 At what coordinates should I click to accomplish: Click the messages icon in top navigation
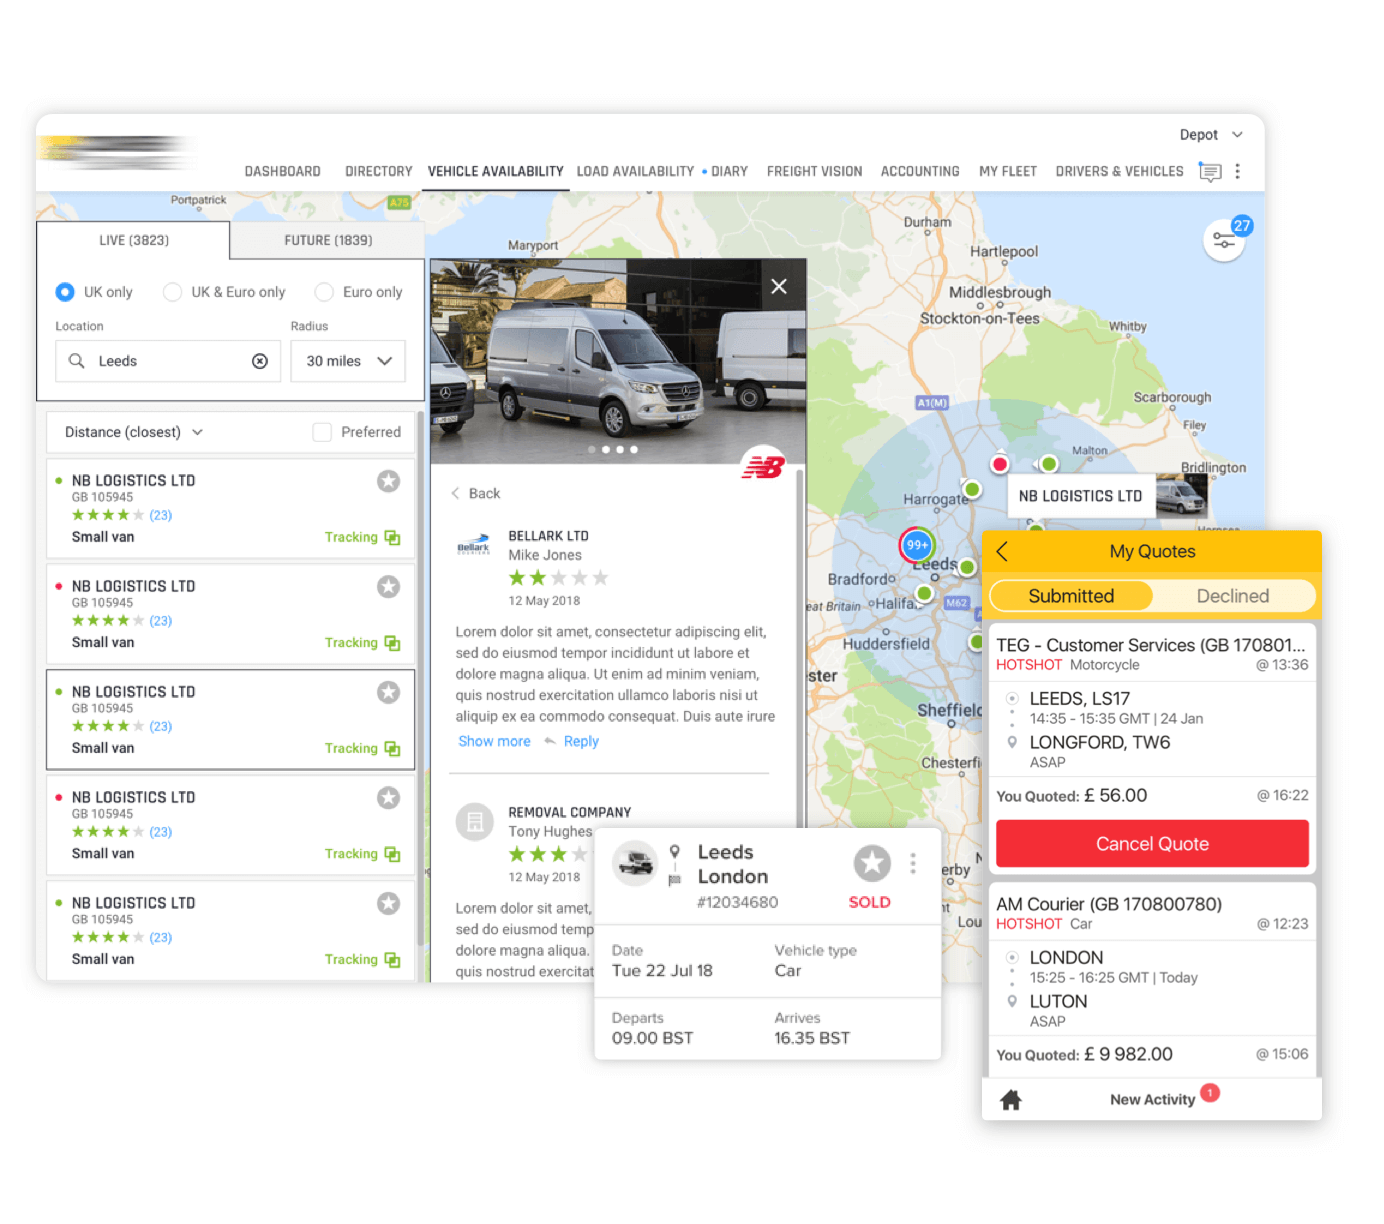(1210, 172)
